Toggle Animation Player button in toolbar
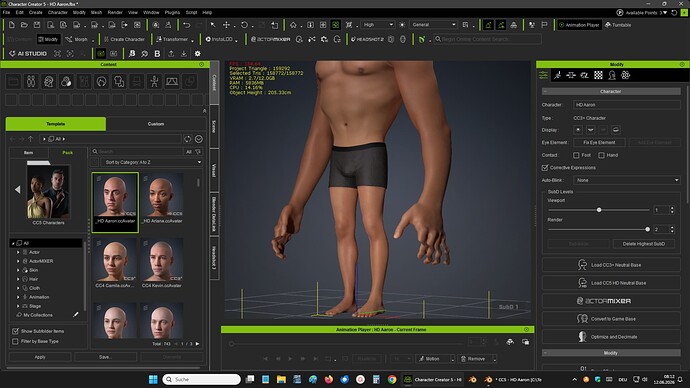Screen dimensions: 690x388 (579, 25)
